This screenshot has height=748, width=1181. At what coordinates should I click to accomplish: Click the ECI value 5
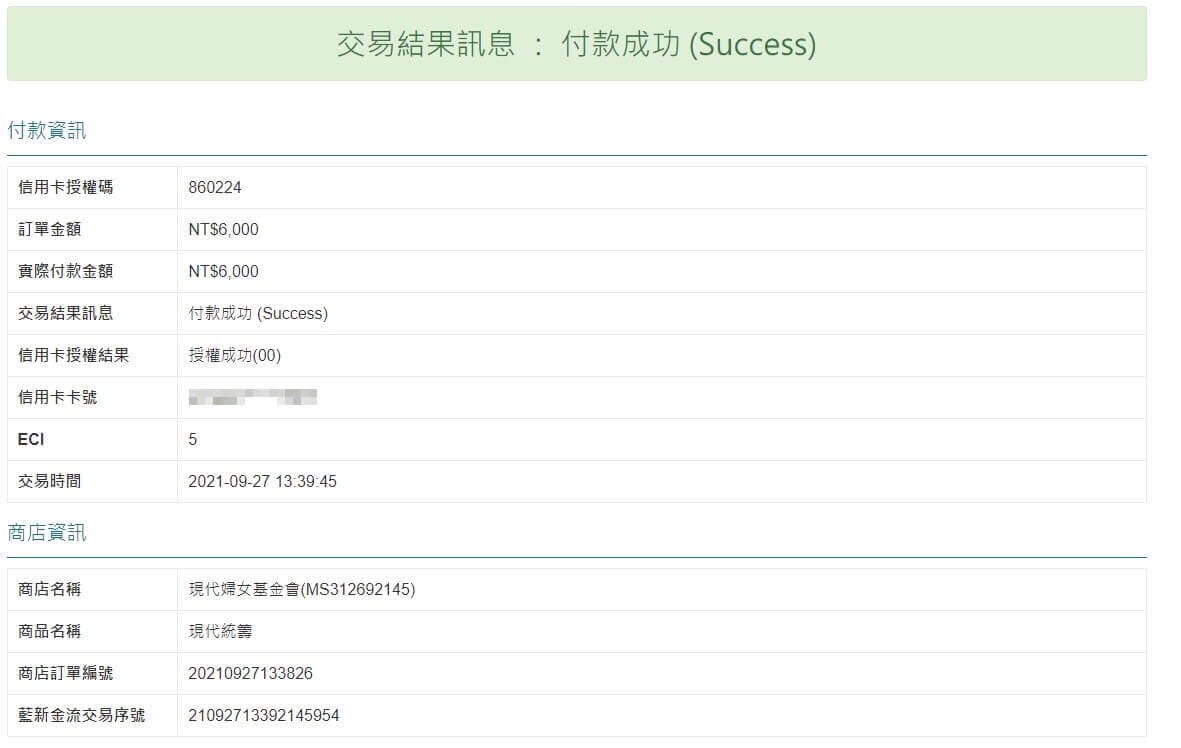pyautogui.click(x=193, y=439)
